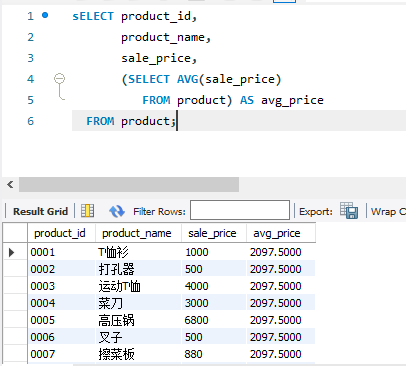The image size is (406, 366).
Task: Sort by the product_id column header
Action: [x=61, y=233]
